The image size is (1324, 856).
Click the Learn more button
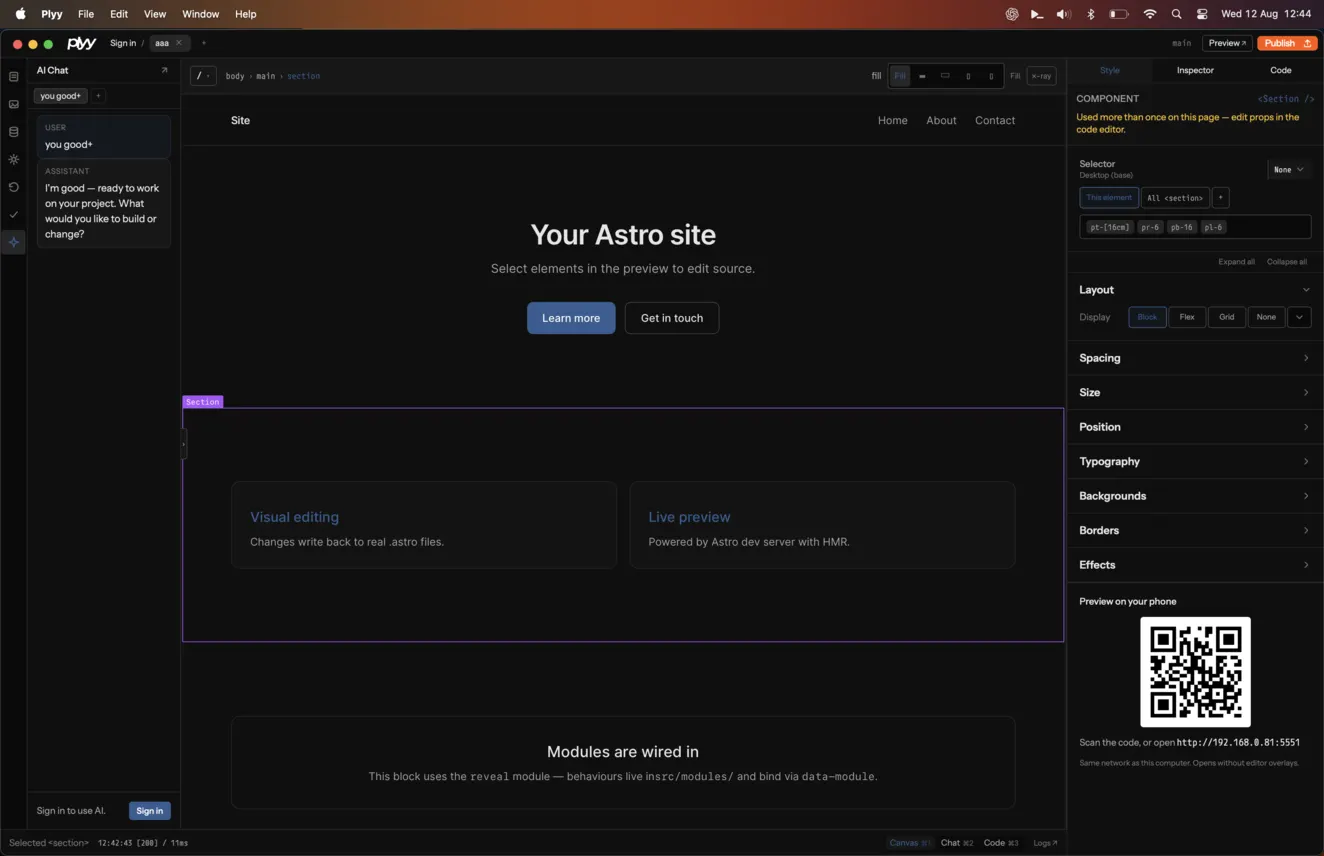click(571, 318)
